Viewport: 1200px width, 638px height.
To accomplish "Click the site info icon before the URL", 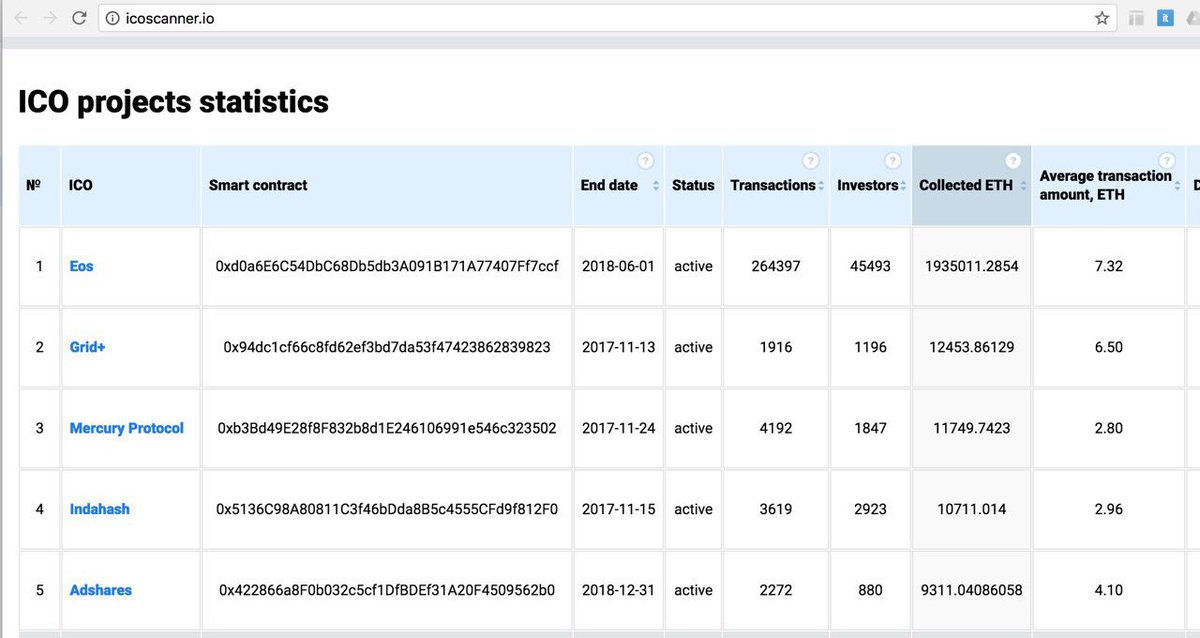I will coord(112,18).
